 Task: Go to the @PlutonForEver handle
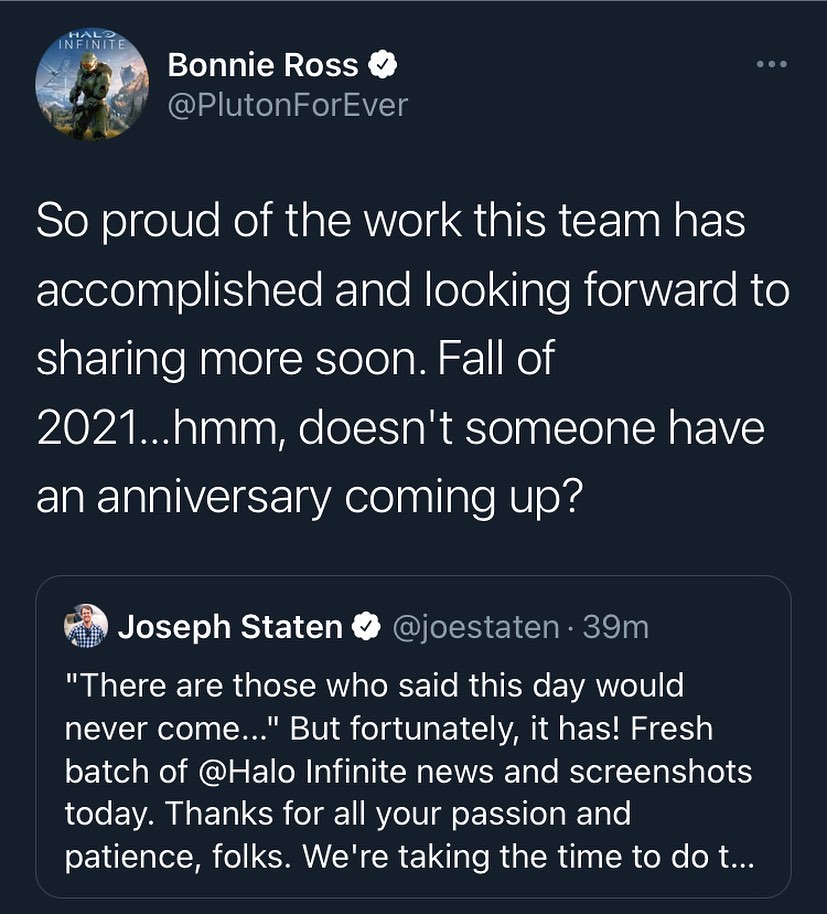pyautogui.click(x=288, y=104)
